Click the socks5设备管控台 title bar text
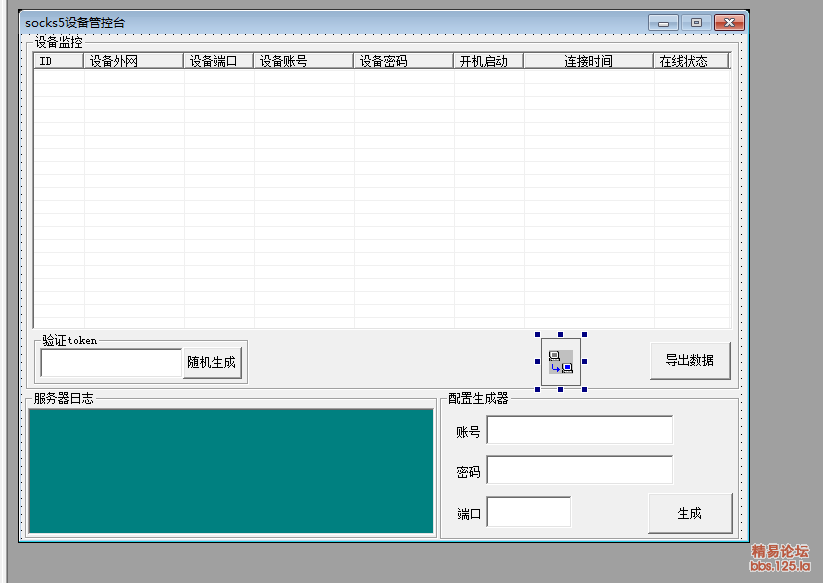 (x=75, y=23)
